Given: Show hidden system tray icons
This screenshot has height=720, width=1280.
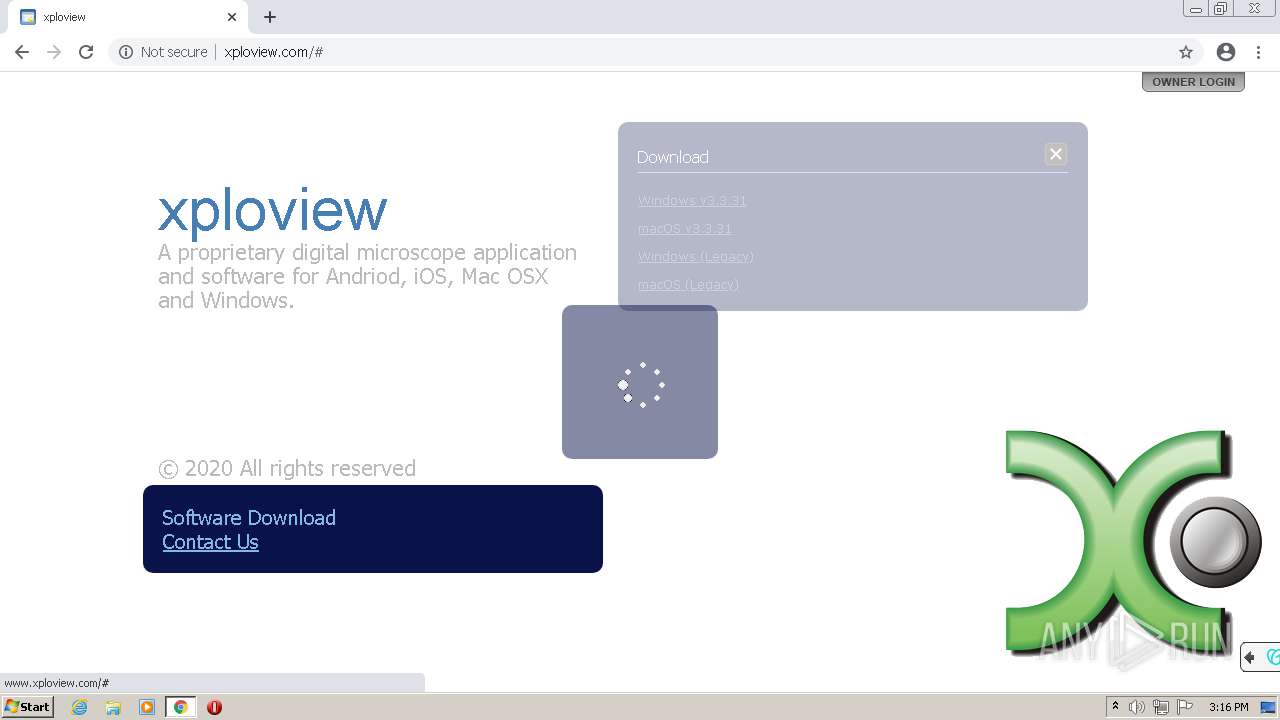Looking at the screenshot, I should click(1115, 707).
